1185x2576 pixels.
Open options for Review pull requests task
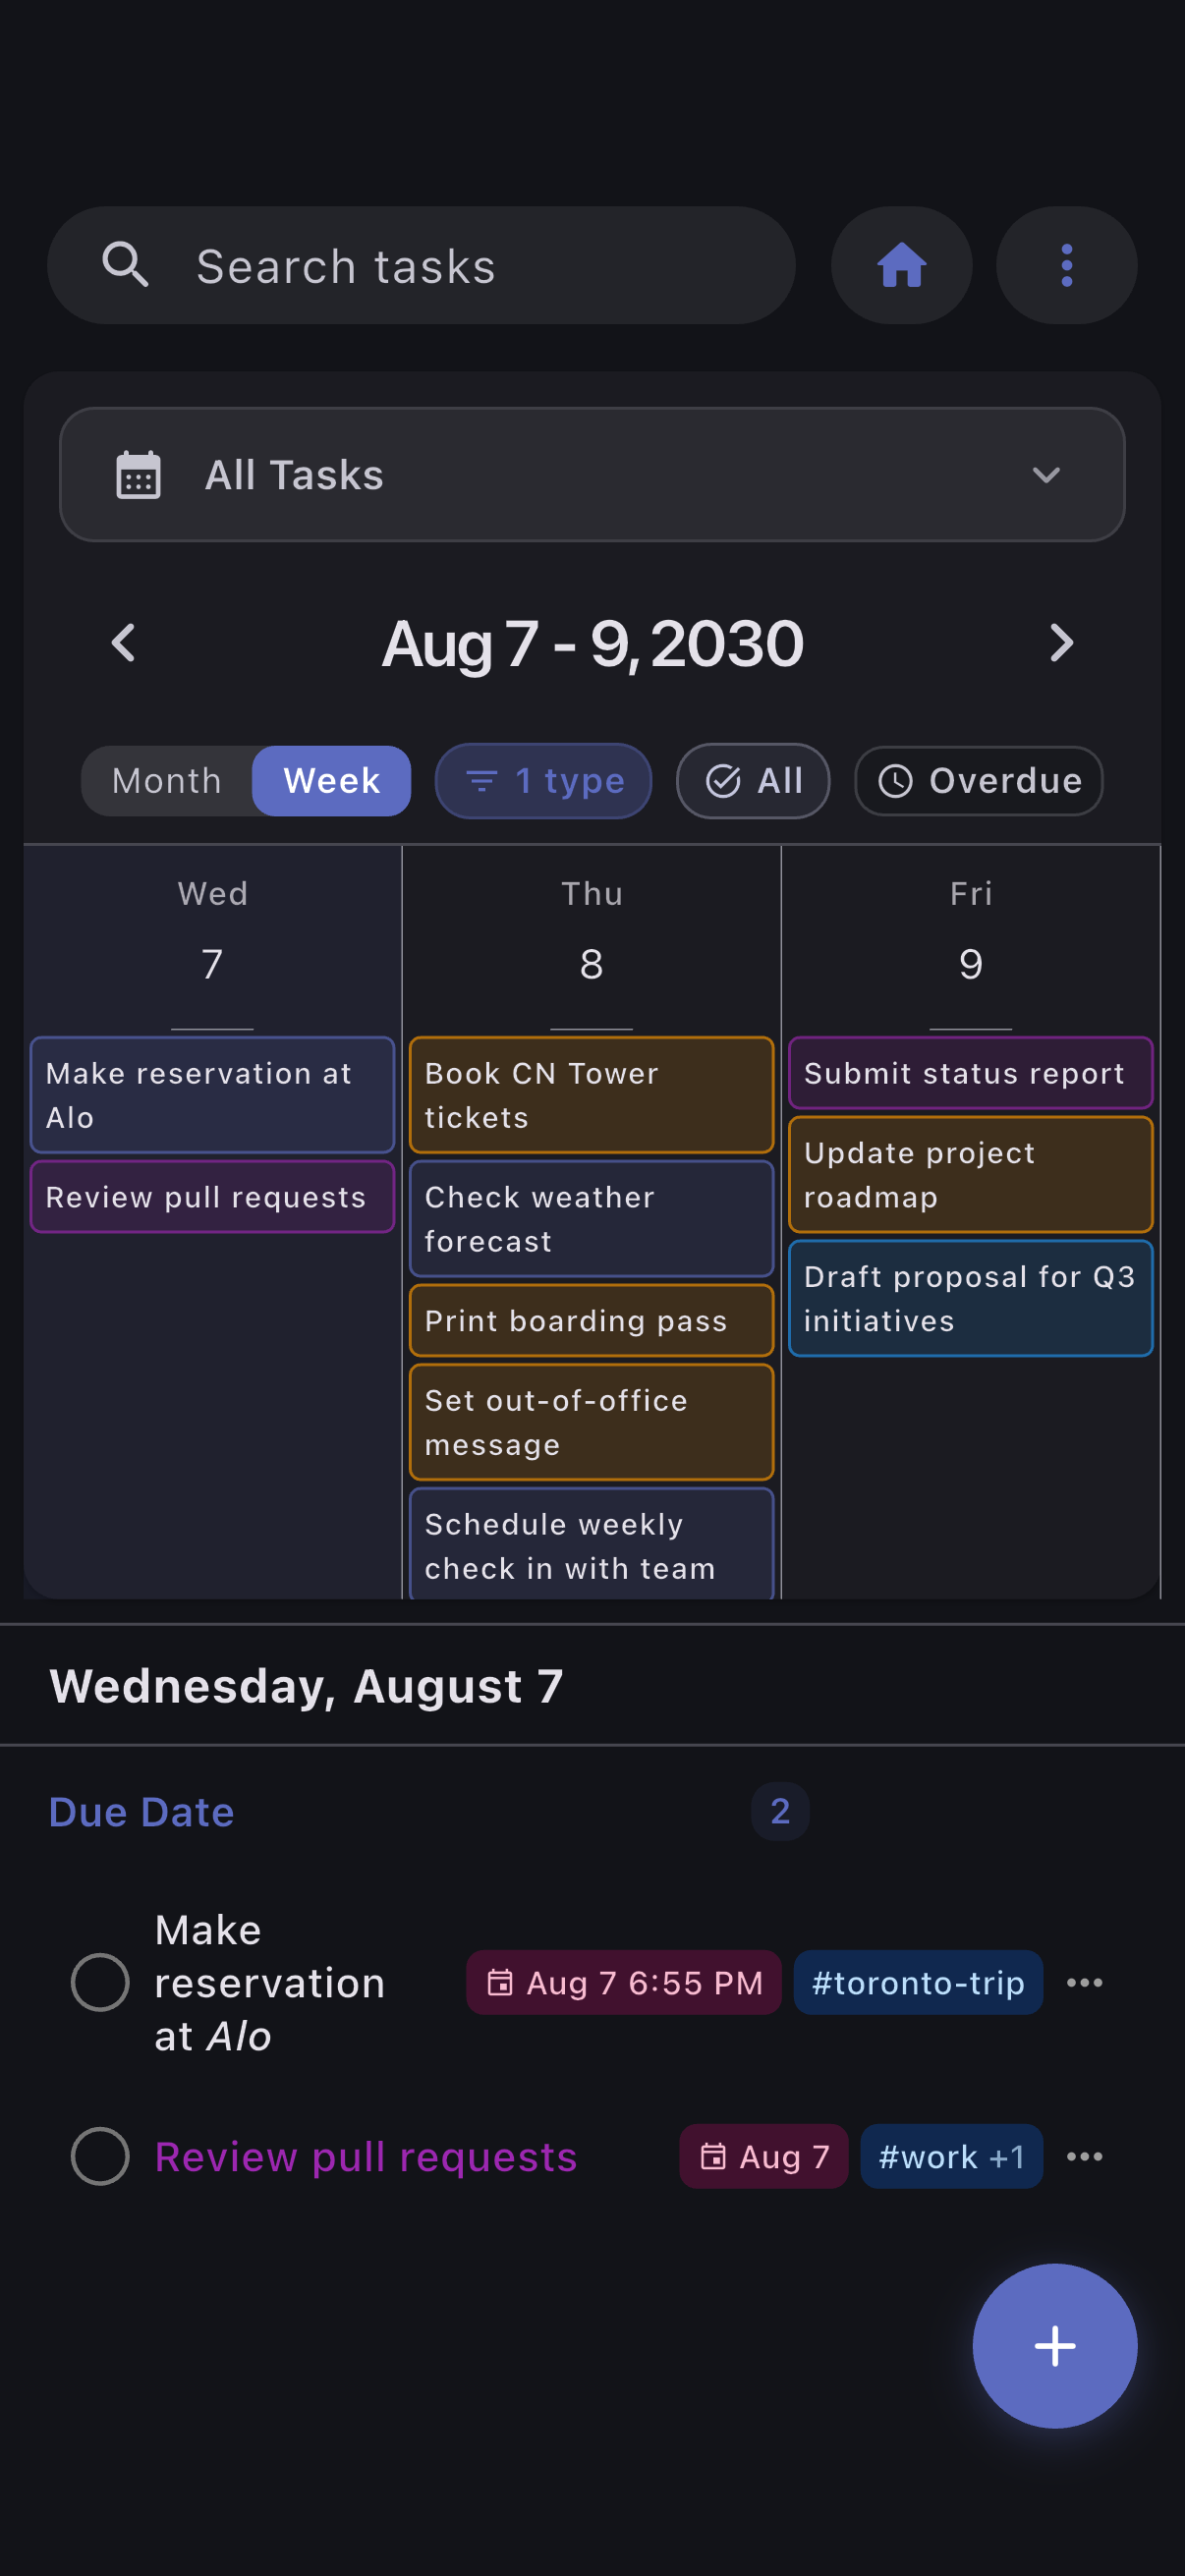(x=1084, y=2156)
